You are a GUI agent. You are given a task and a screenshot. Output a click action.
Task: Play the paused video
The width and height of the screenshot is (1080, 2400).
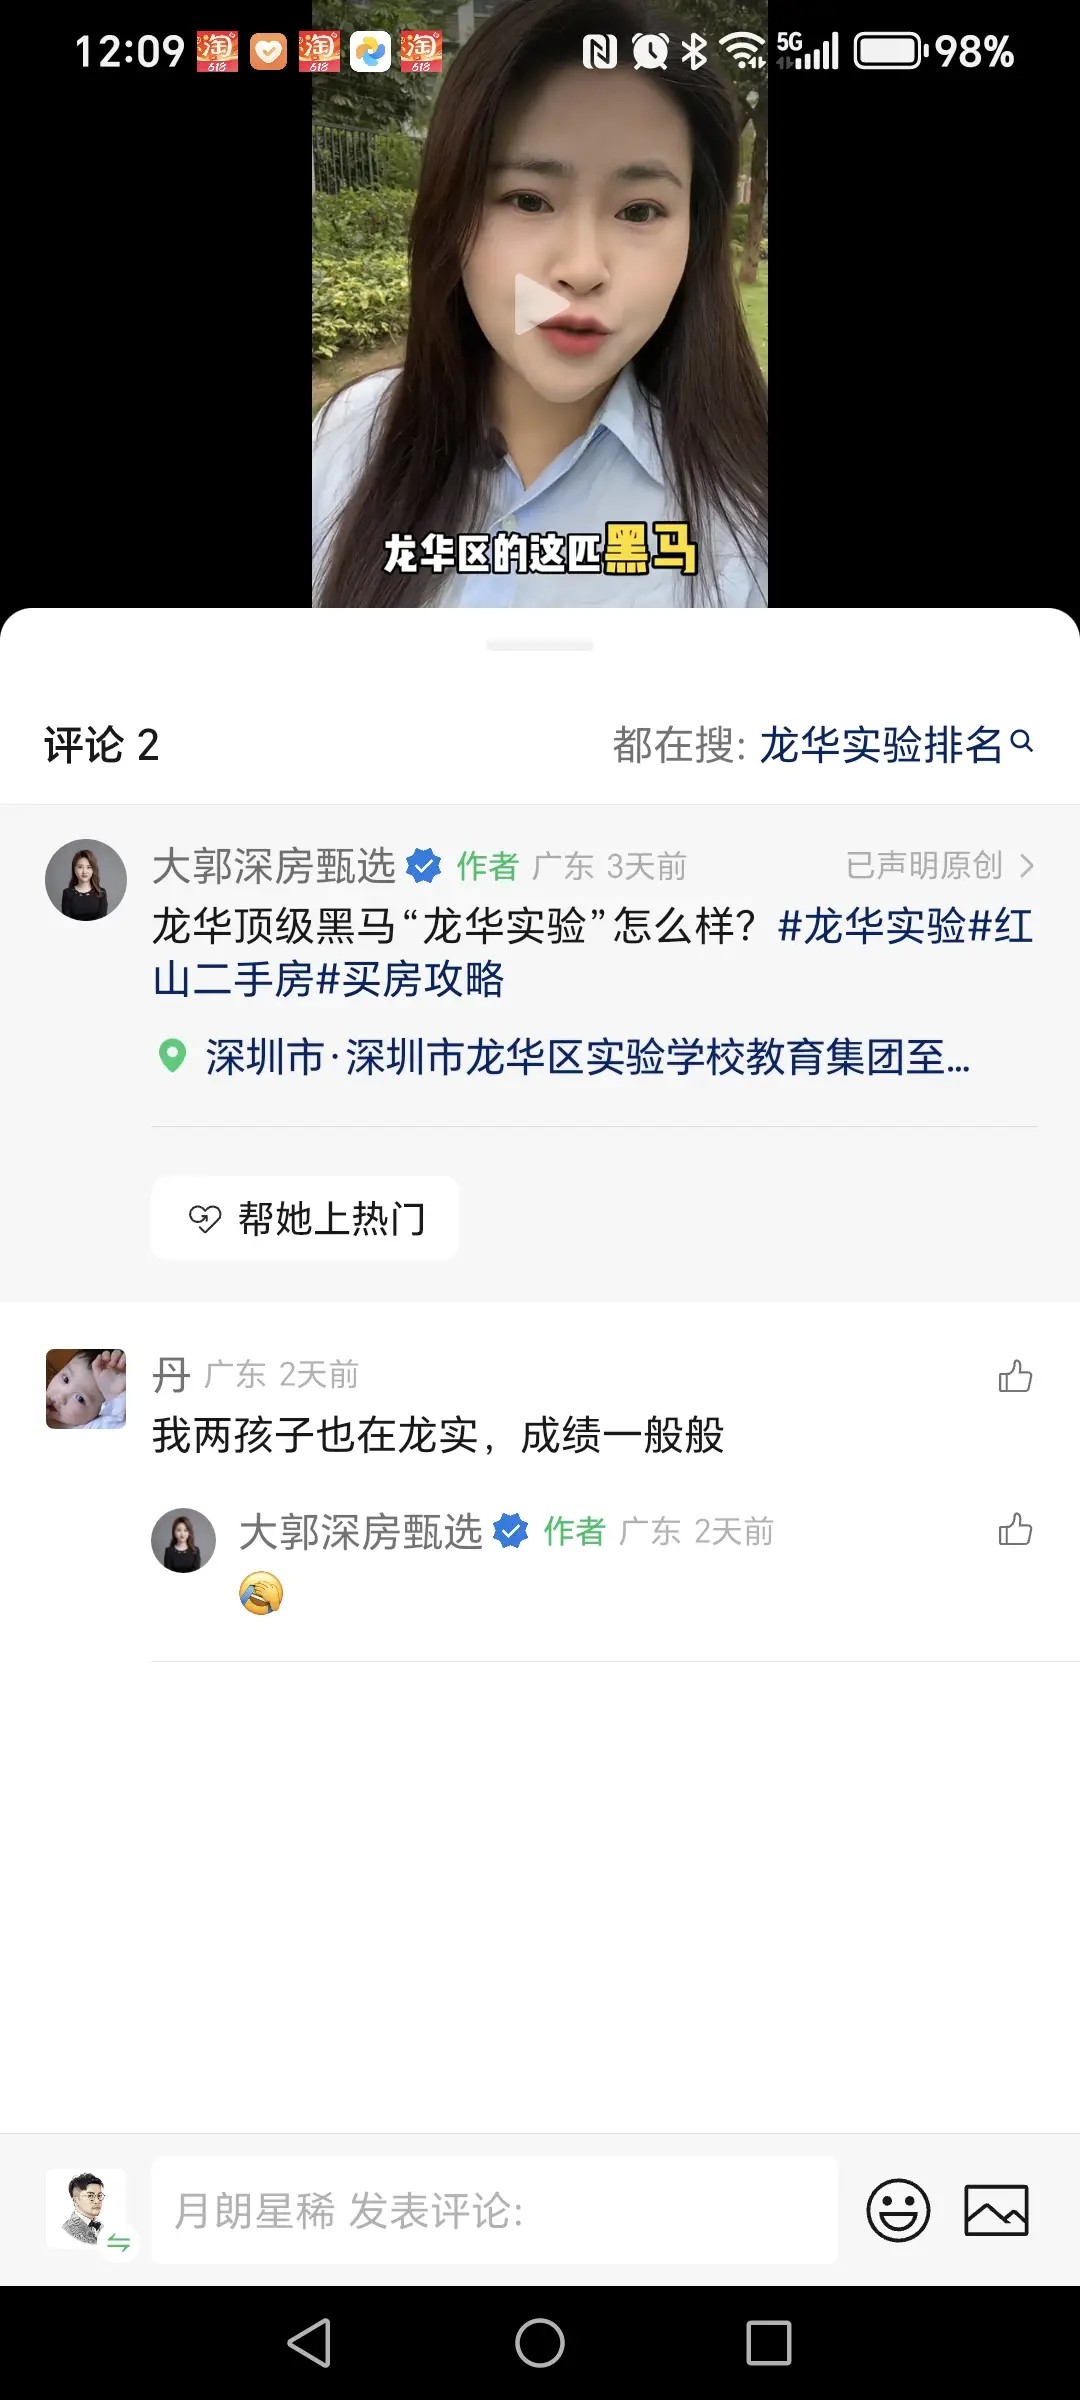pyautogui.click(x=540, y=304)
